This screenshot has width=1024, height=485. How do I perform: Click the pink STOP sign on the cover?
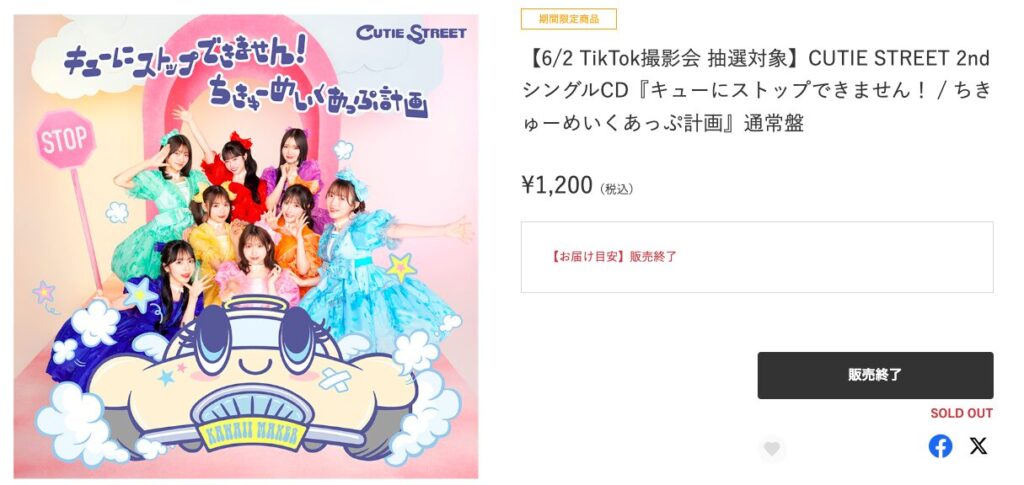pos(65,139)
